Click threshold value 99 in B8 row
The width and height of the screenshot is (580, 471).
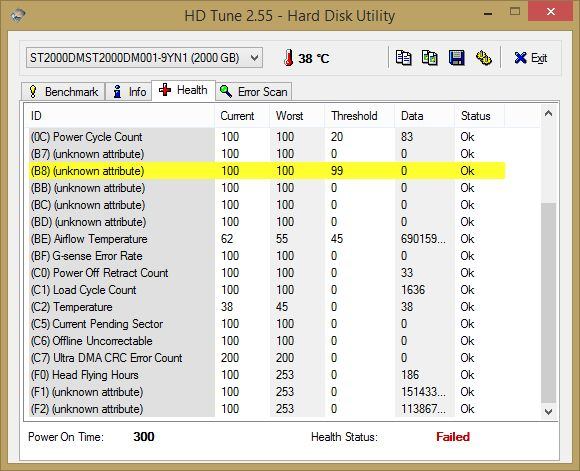click(337, 171)
